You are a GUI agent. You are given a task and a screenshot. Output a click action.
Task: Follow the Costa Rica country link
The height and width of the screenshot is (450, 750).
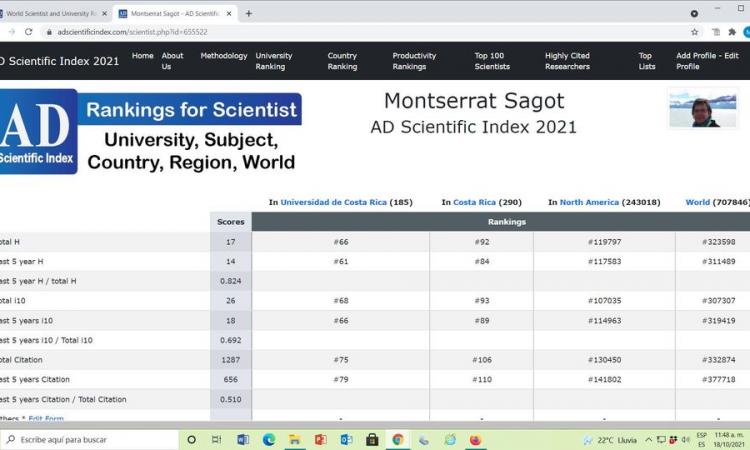point(474,202)
